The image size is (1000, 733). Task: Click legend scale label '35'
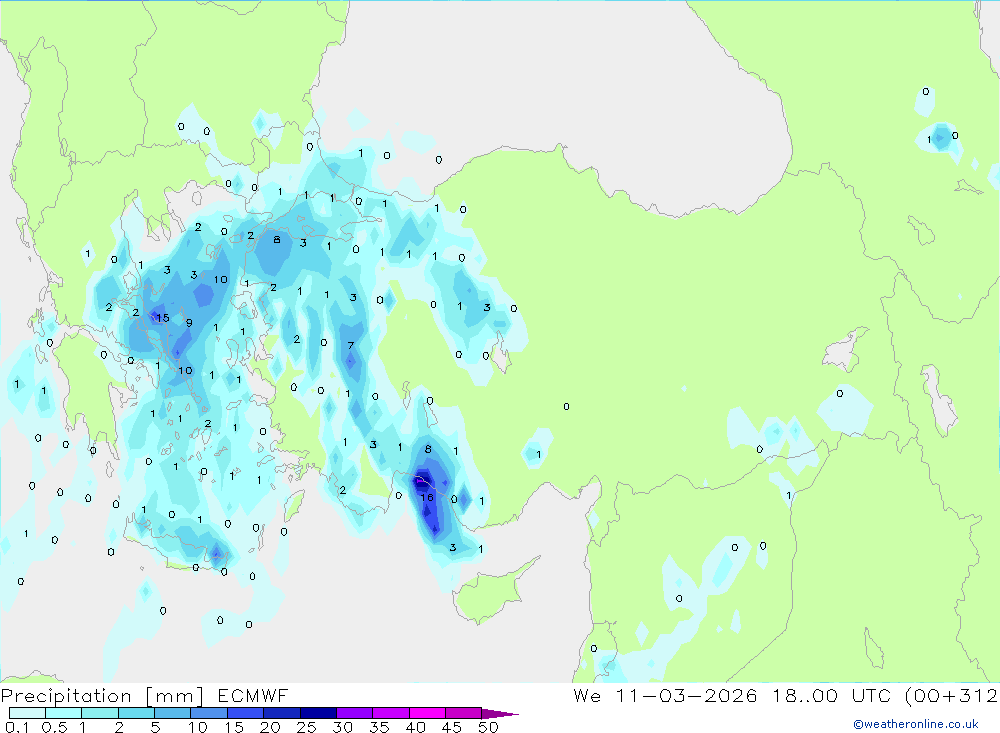click(379, 727)
